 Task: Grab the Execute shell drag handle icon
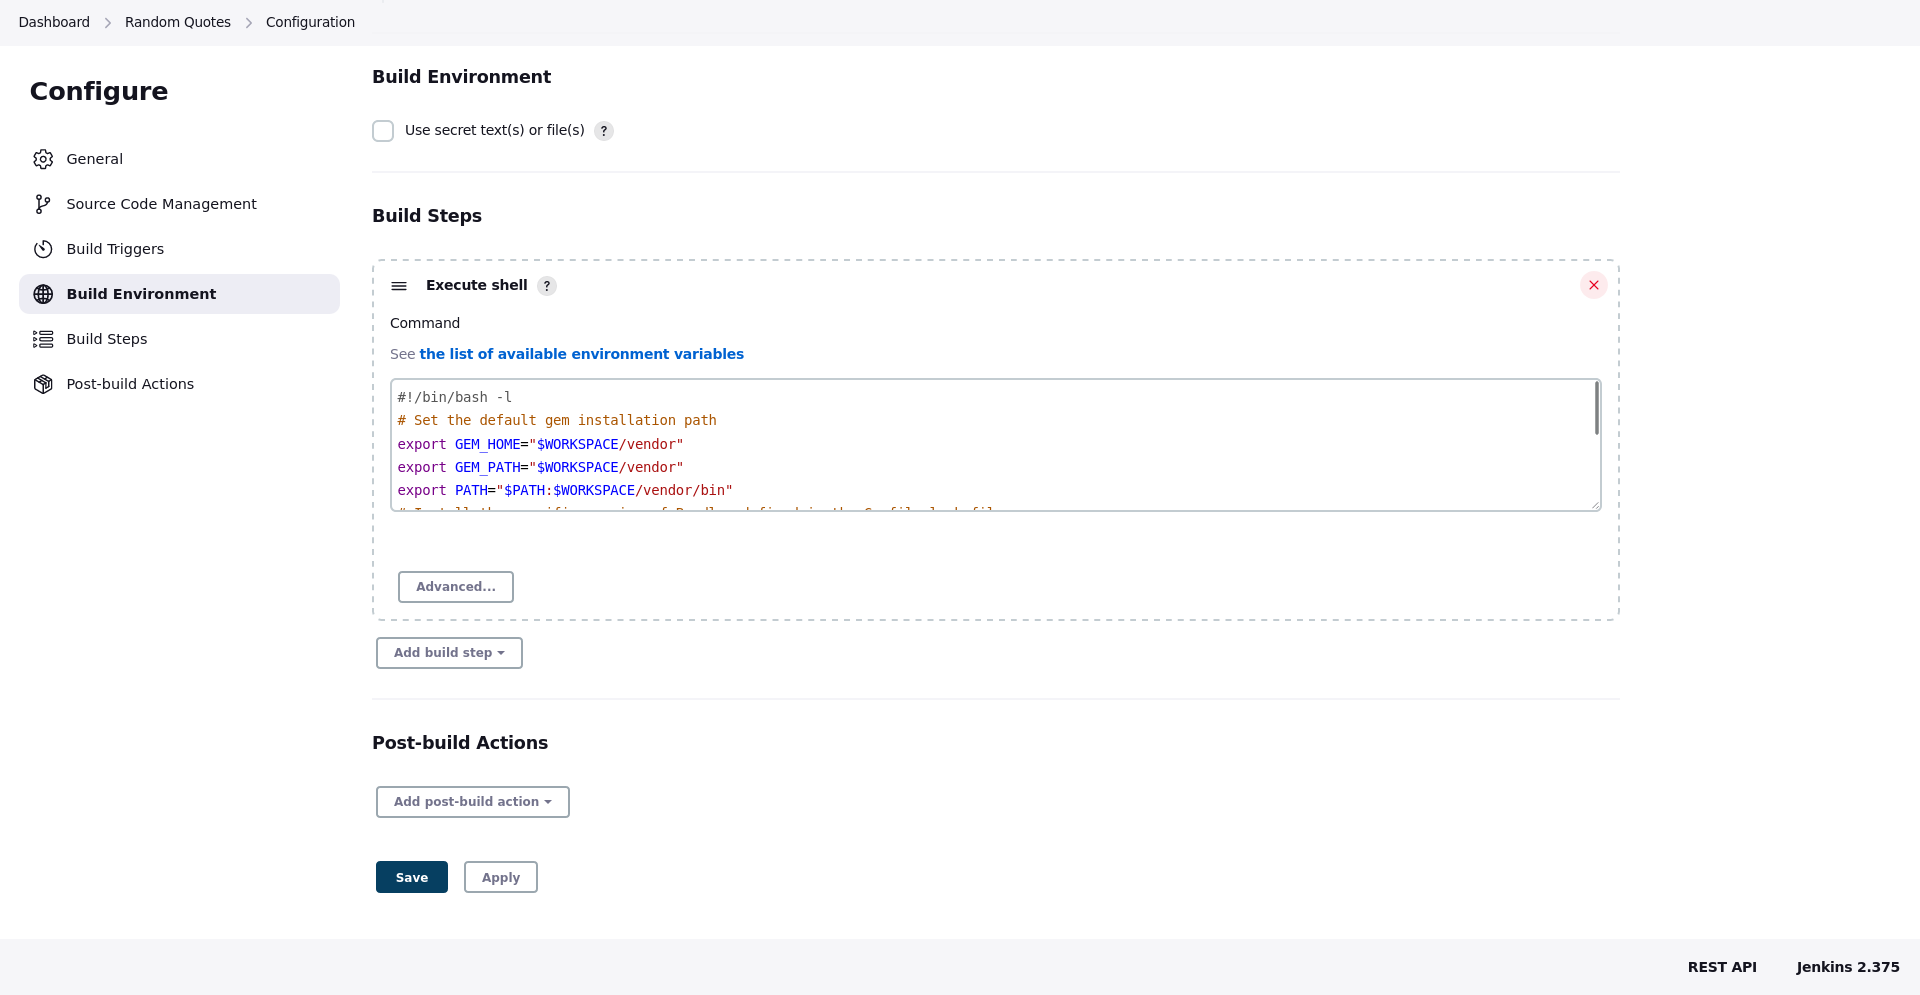pos(399,286)
